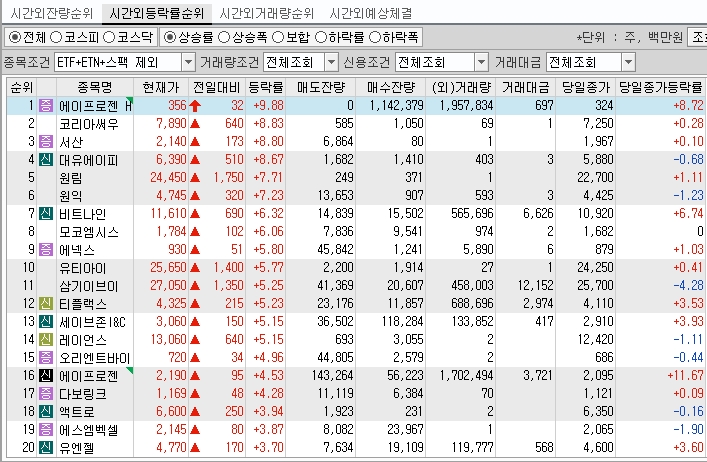Select the 보합 radio button
Image resolution: width=707 pixels, height=462 pixels.
tap(278, 37)
